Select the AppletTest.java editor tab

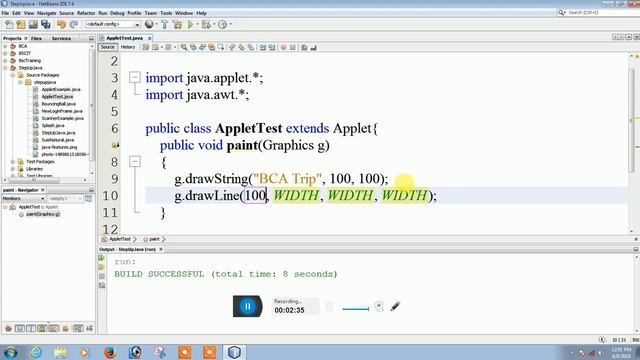tap(124, 38)
